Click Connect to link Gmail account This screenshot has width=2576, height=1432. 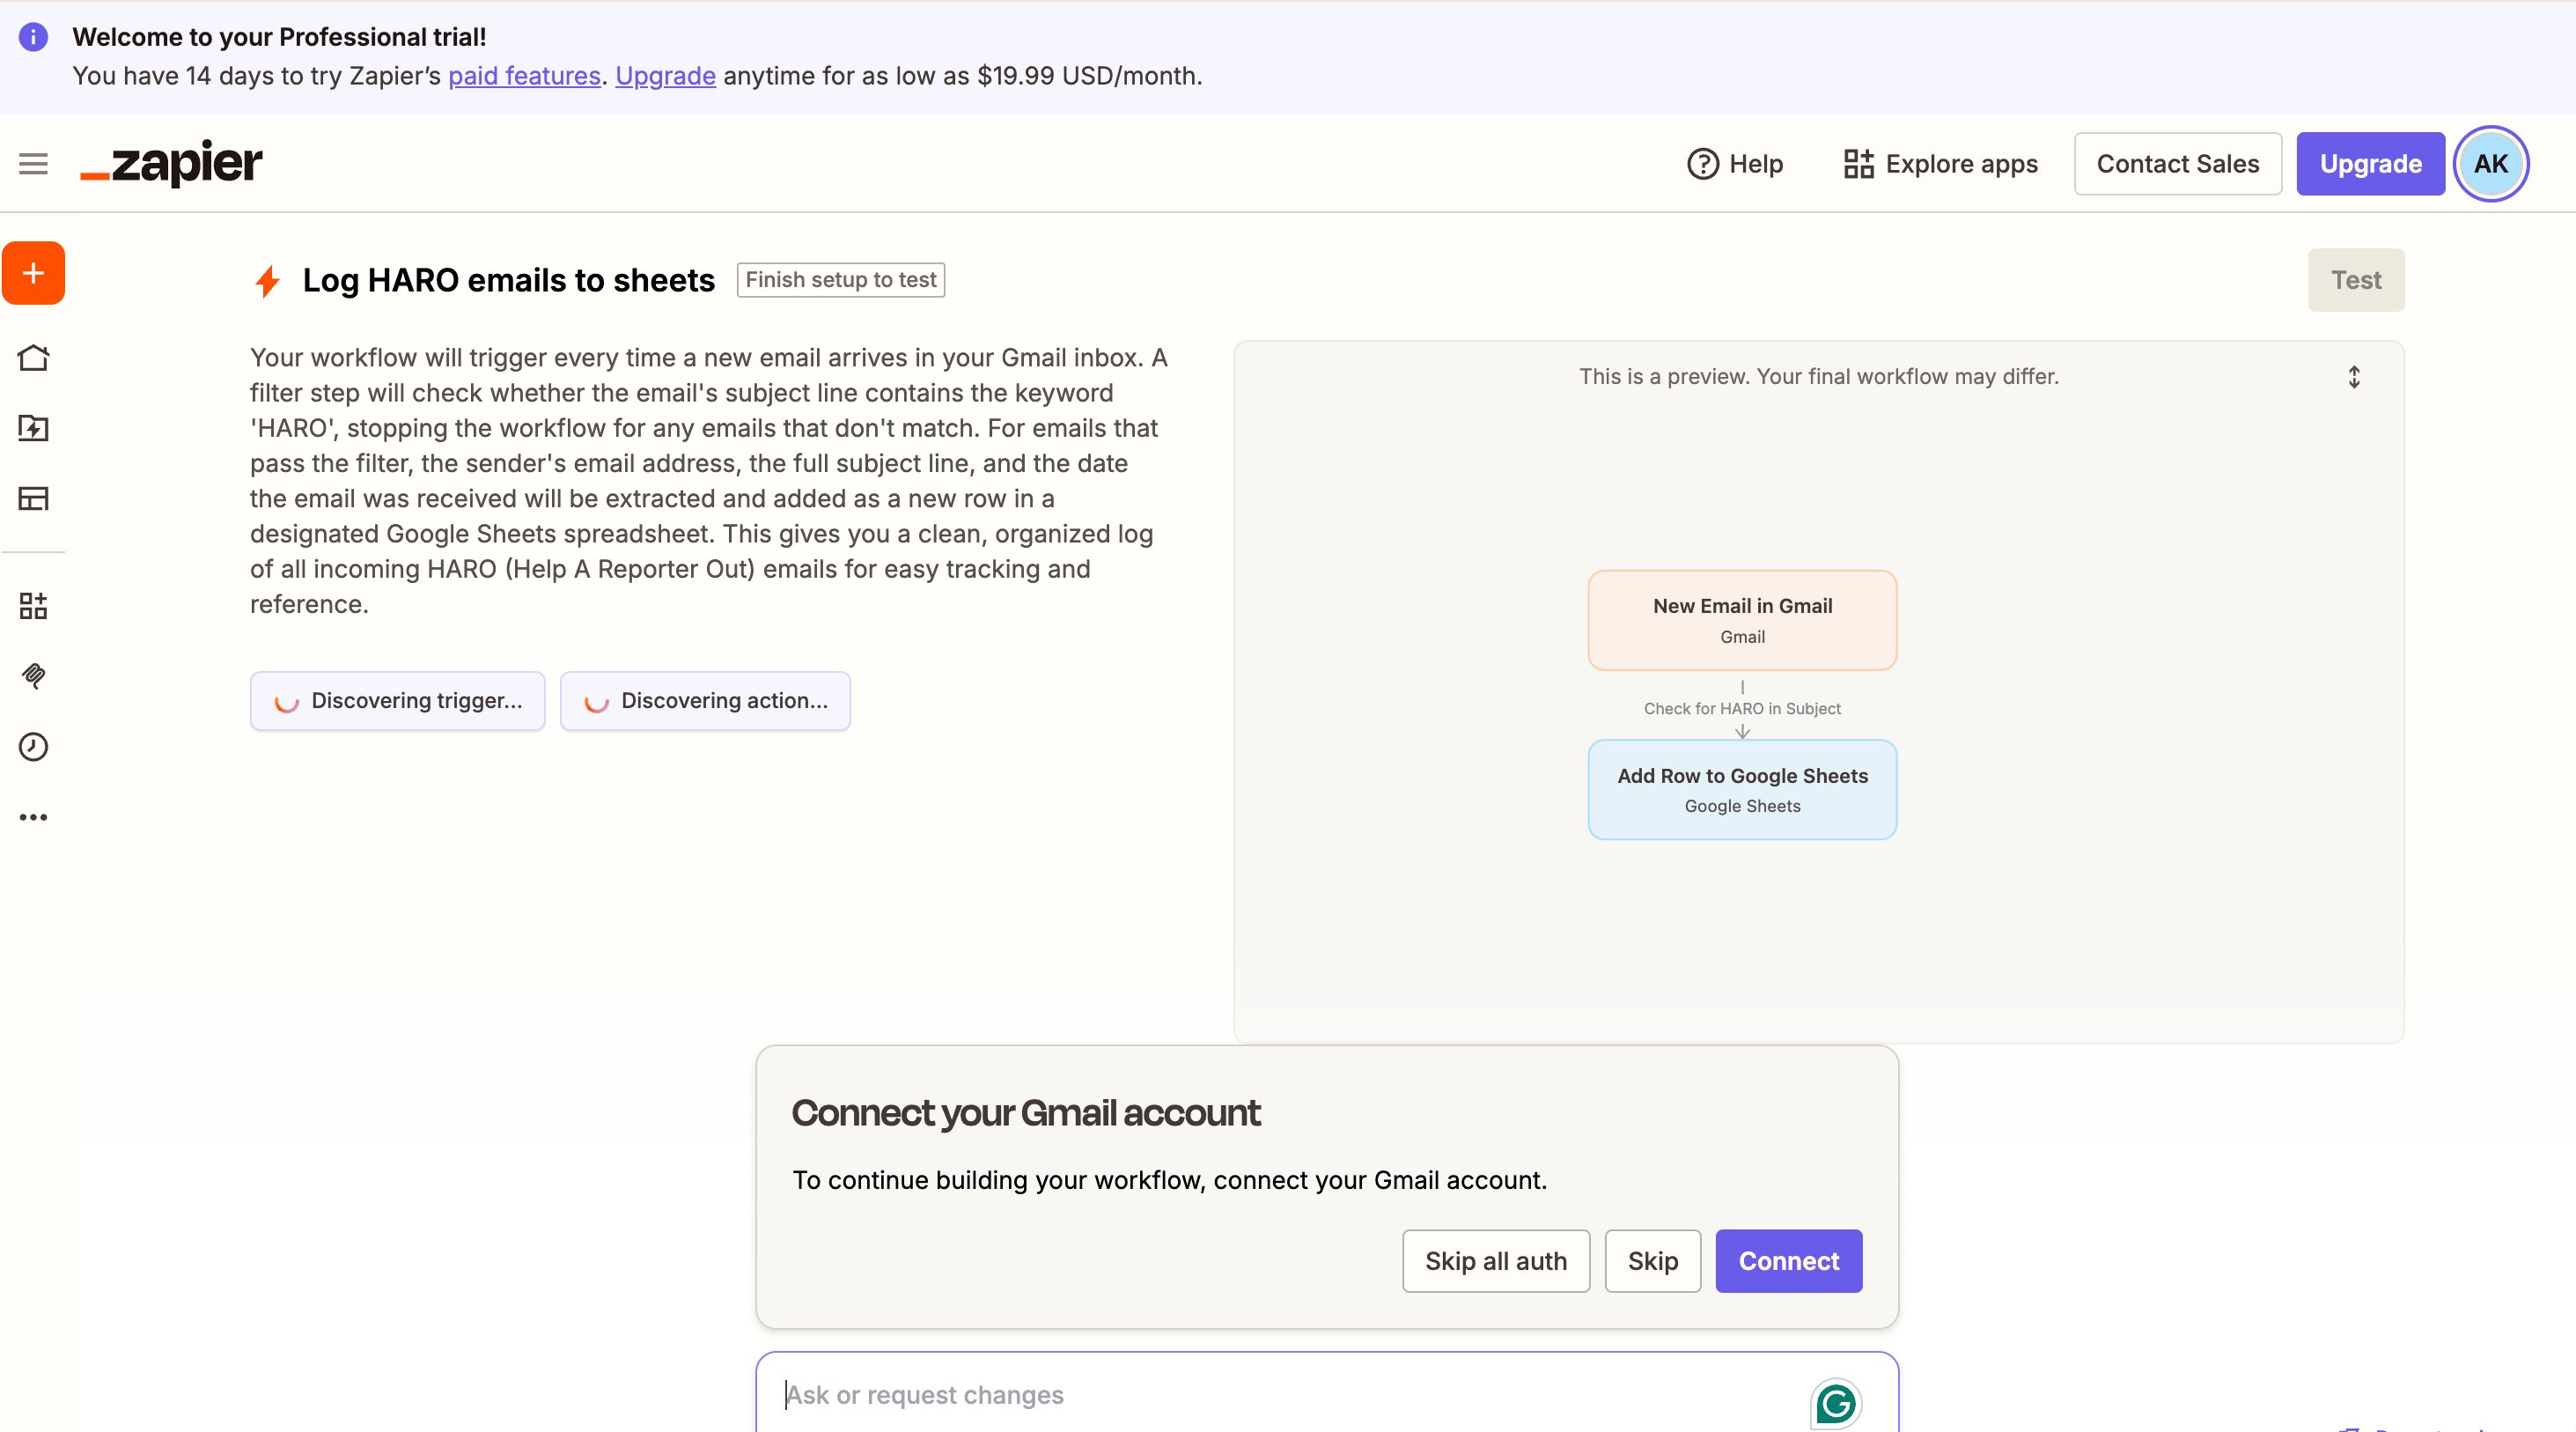pyautogui.click(x=1788, y=1261)
